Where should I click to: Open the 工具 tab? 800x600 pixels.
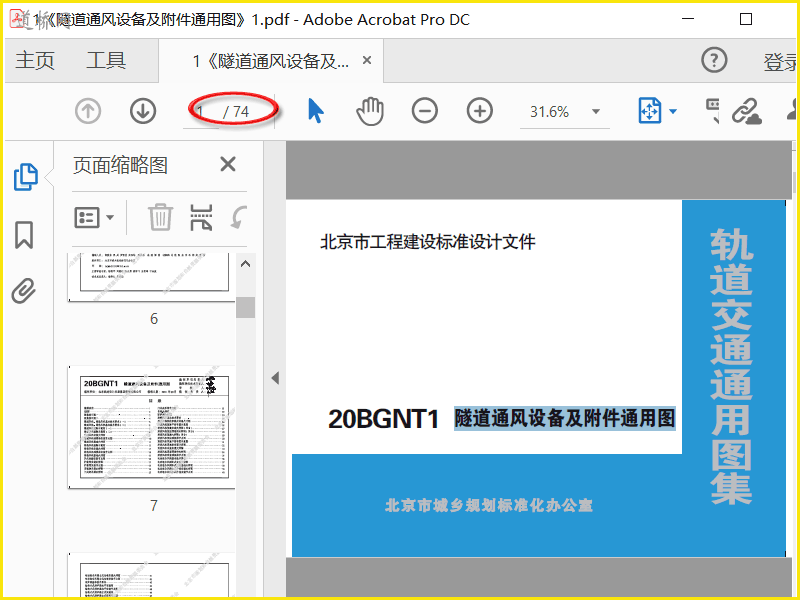(x=106, y=60)
